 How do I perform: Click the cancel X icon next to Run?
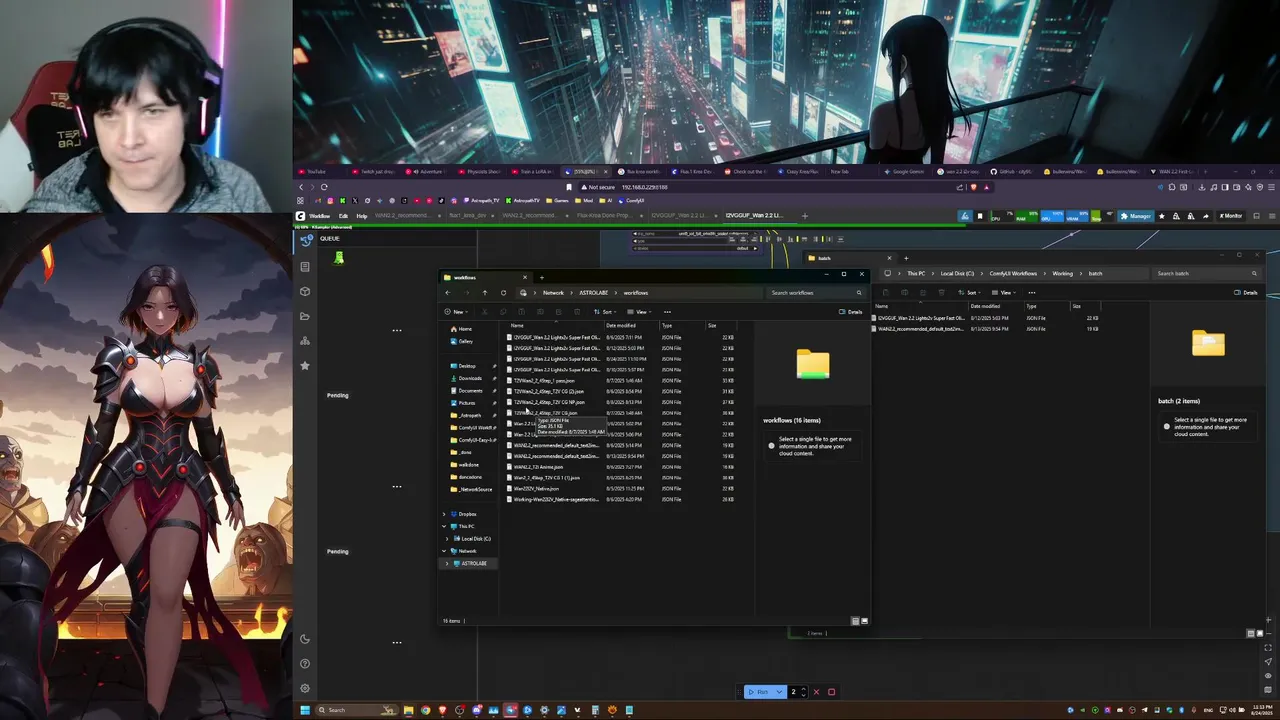pos(816,692)
